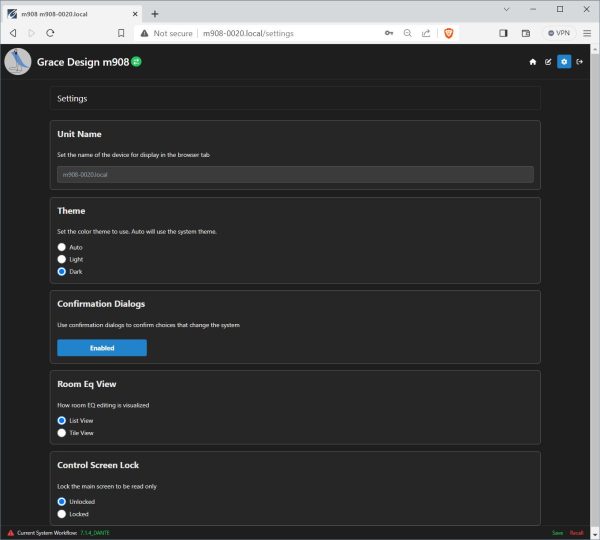Toggle the browser sidebar panel icon
Viewport: 600px width, 540px height.
point(503,33)
